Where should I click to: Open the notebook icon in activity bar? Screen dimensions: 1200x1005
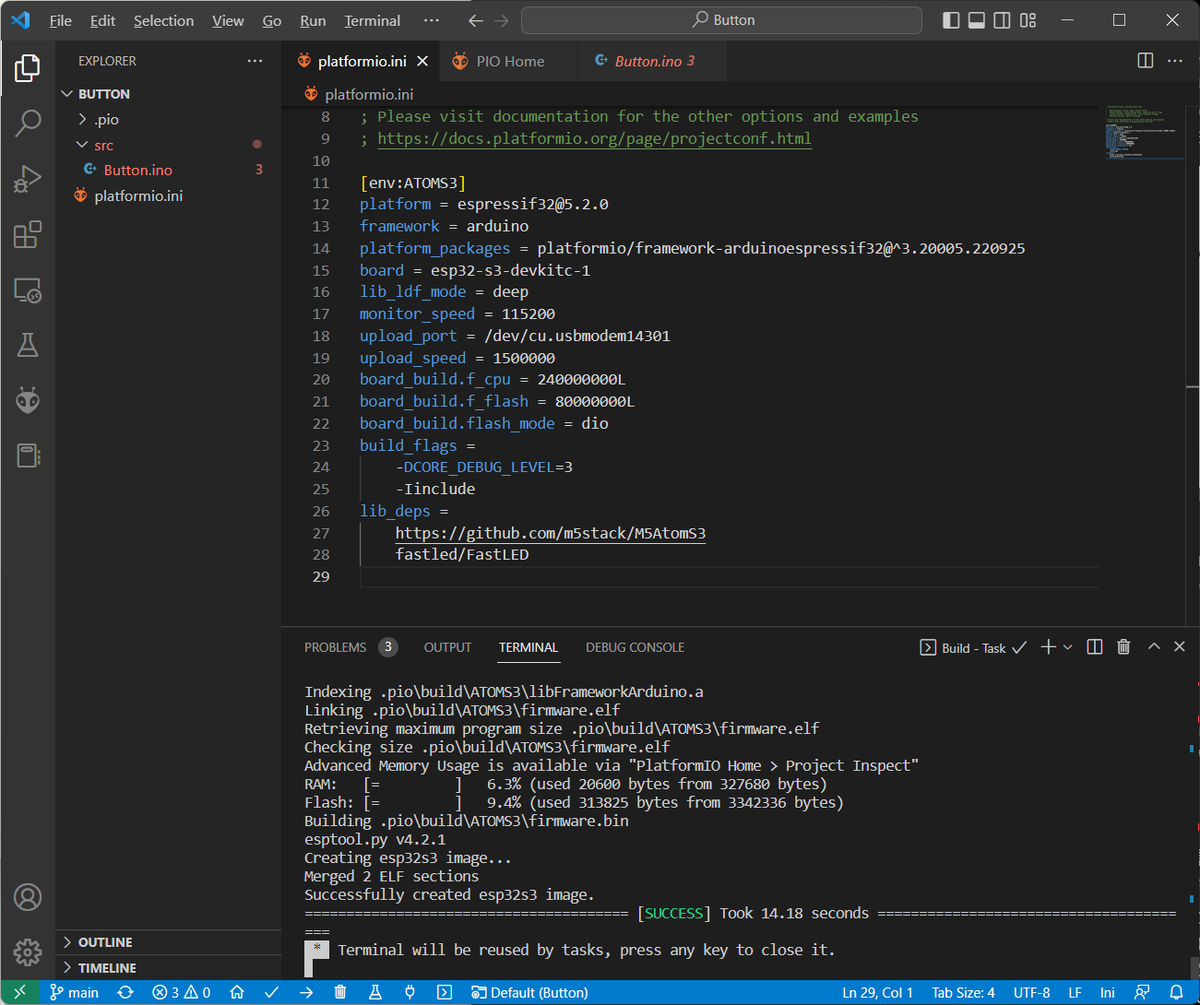coord(27,456)
